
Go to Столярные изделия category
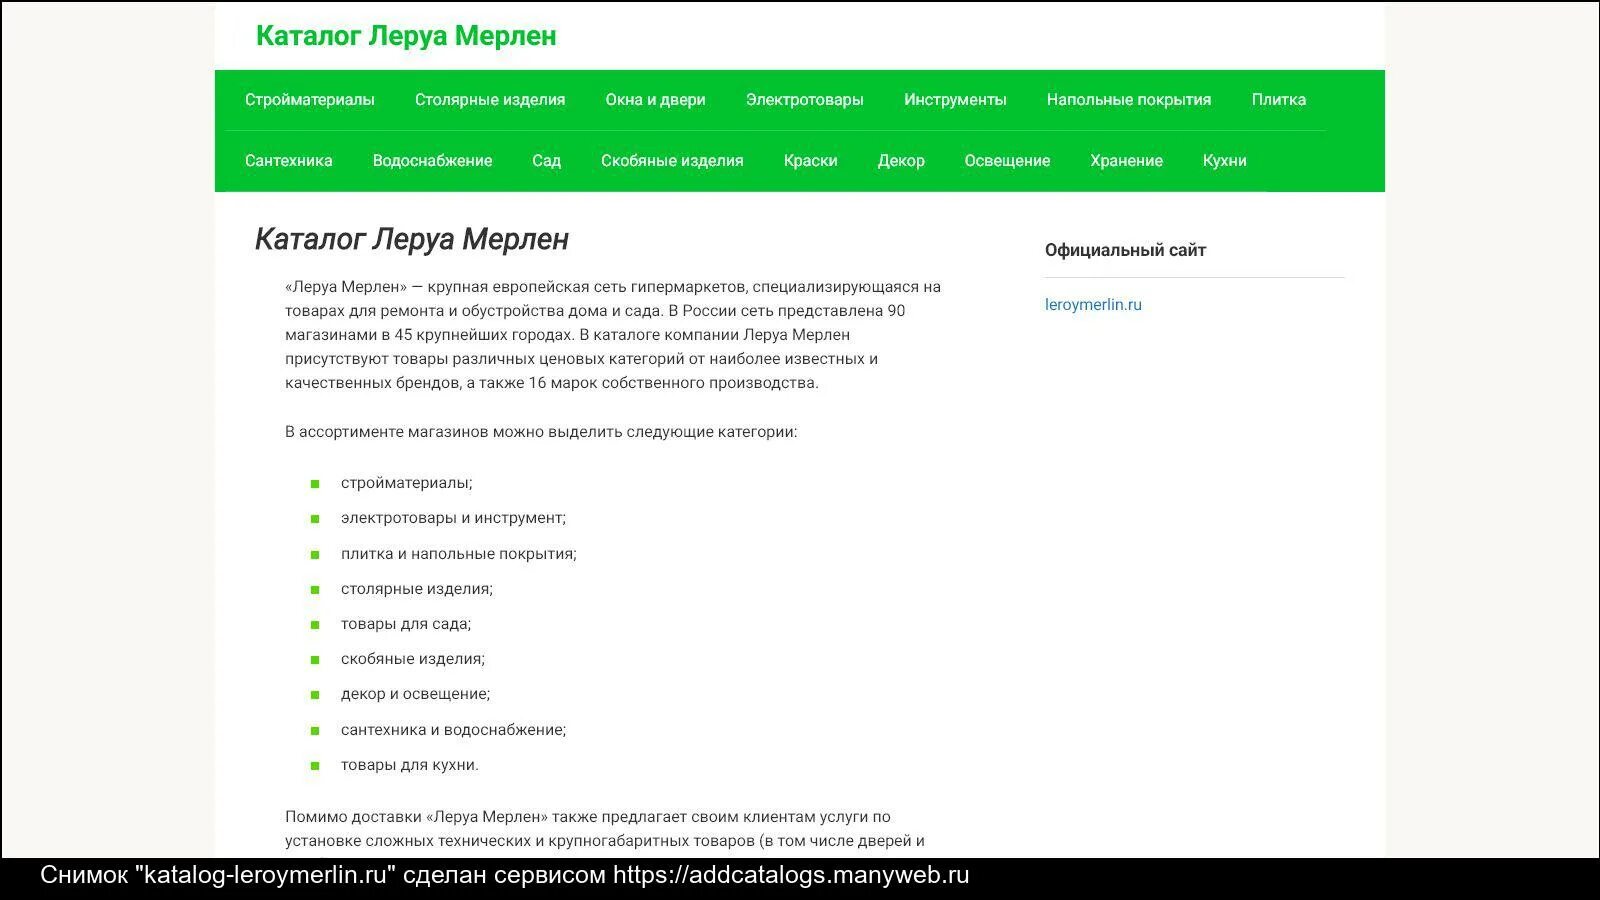click(490, 100)
